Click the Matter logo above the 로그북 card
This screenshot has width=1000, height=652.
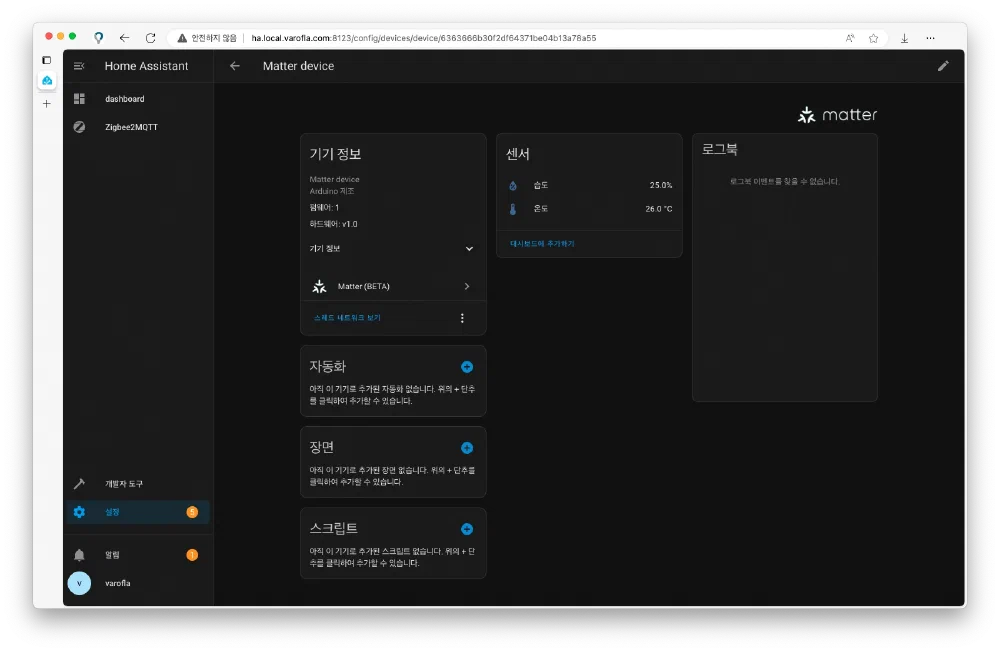coord(837,114)
